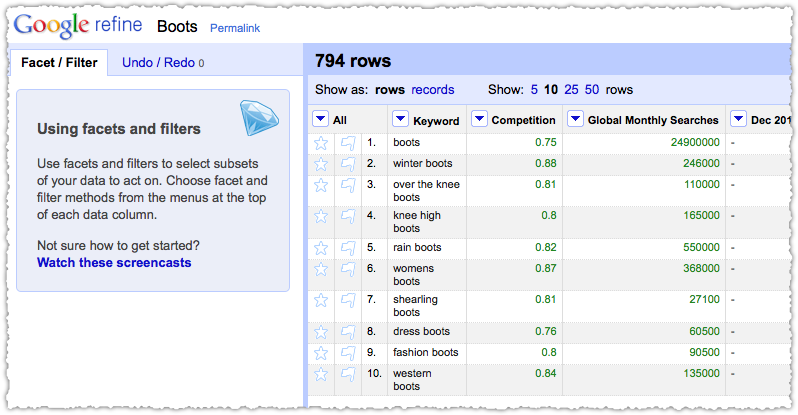
Task: Flag the 'womens boots' row
Action: [348, 269]
